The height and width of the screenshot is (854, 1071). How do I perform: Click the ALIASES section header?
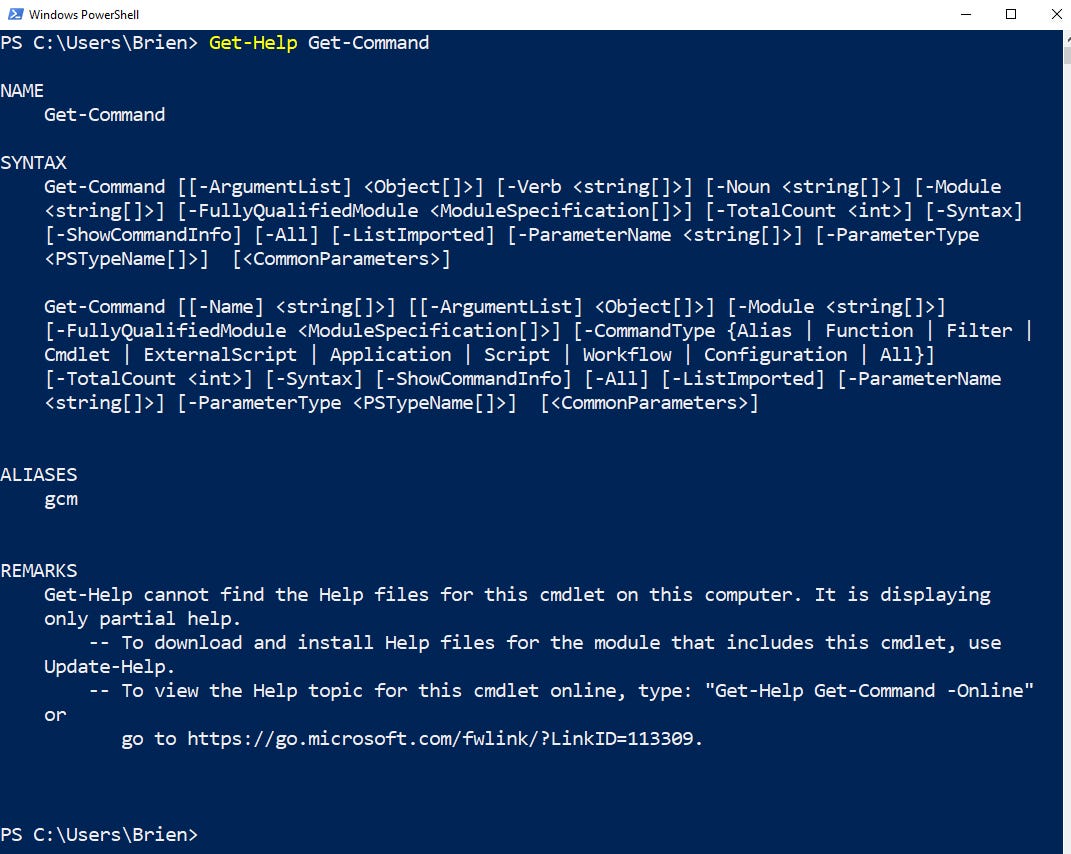pyautogui.click(x=40, y=474)
